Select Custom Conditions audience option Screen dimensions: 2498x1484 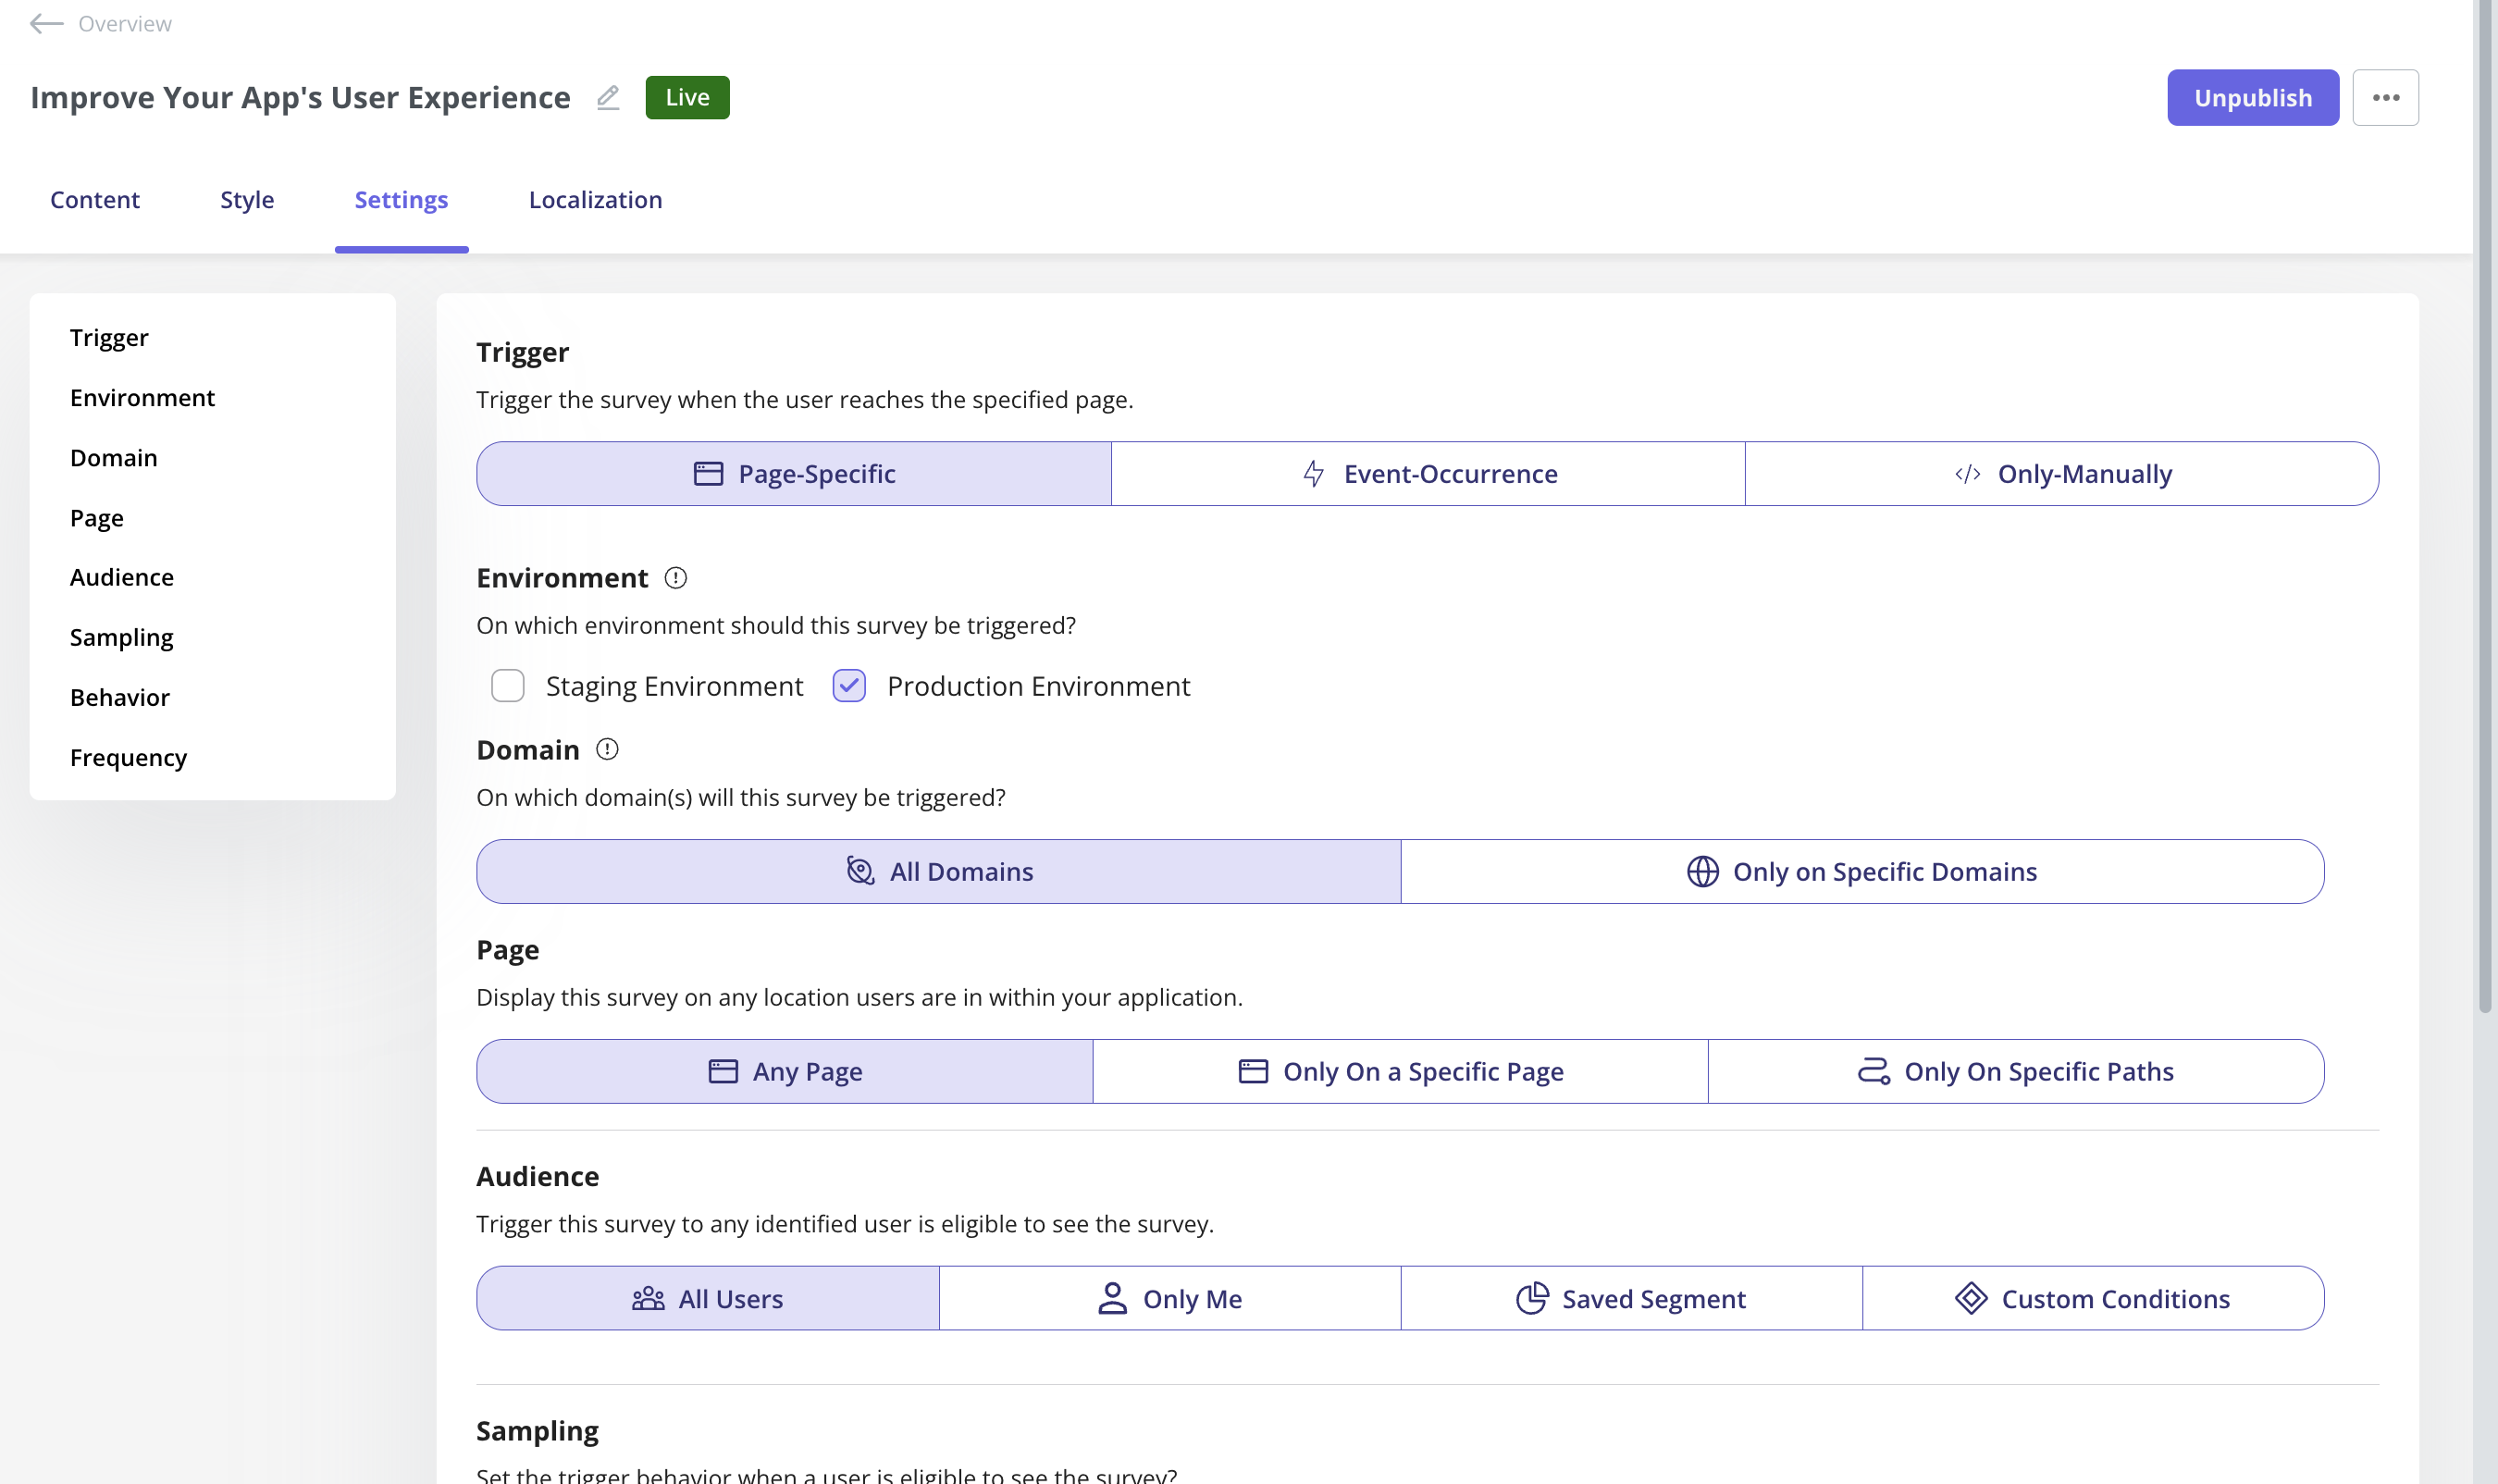click(2093, 1298)
